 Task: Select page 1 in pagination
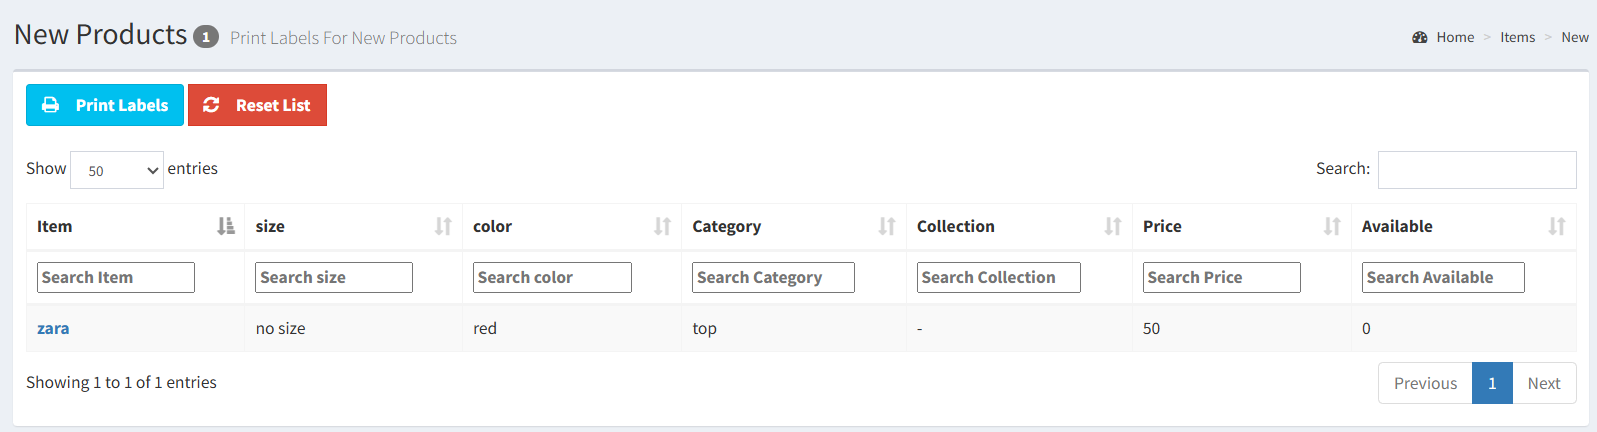click(1492, 383)
